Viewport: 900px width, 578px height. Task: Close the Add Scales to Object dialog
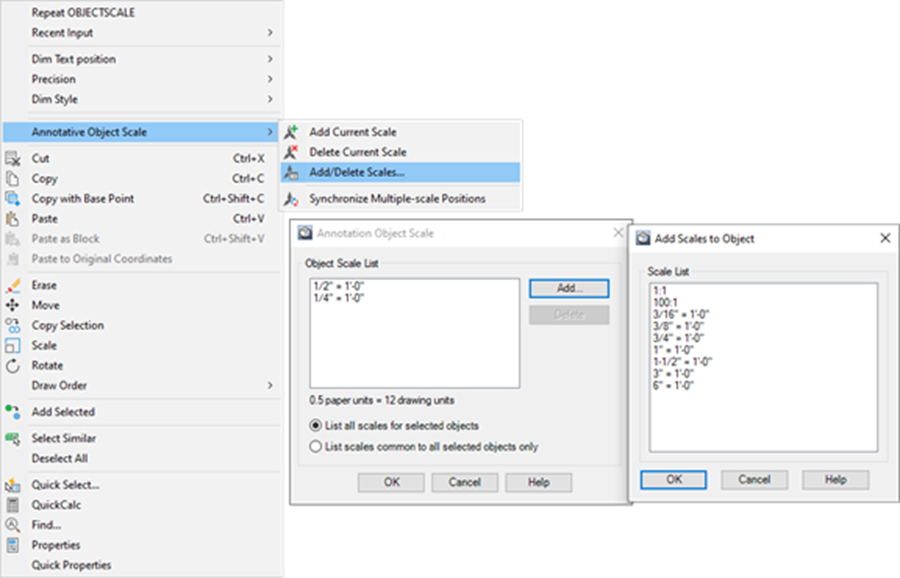[884, 238]
